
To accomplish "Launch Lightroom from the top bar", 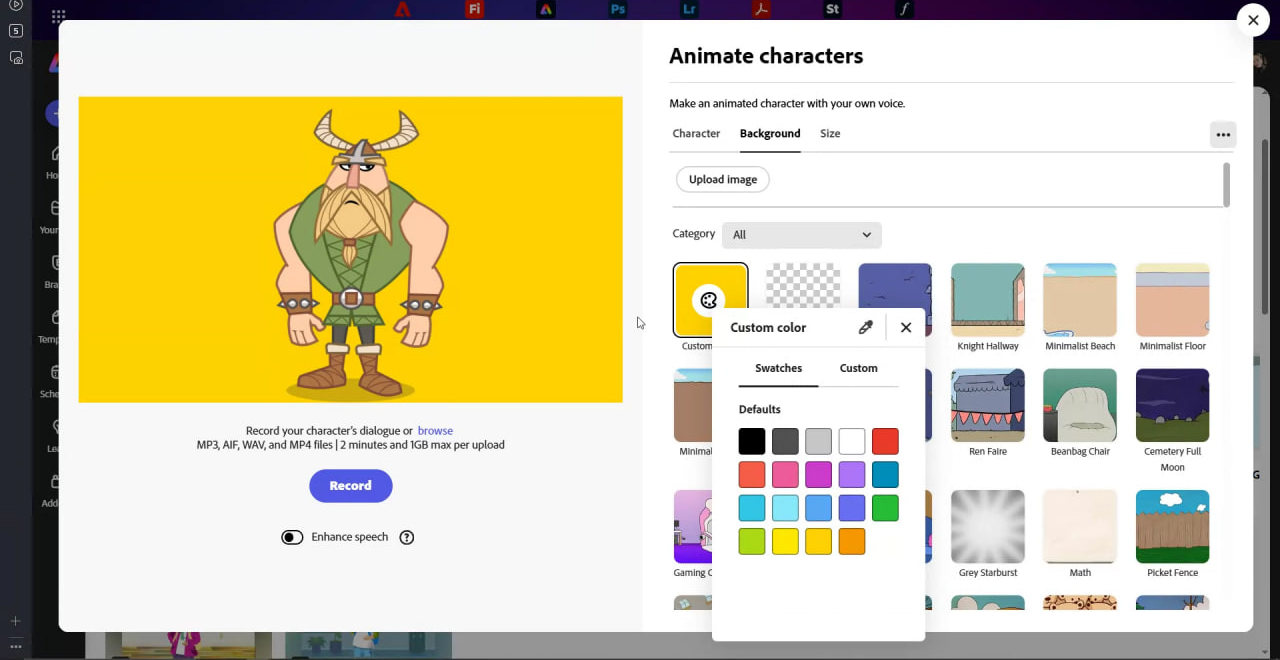I will [x=689, y=9].
